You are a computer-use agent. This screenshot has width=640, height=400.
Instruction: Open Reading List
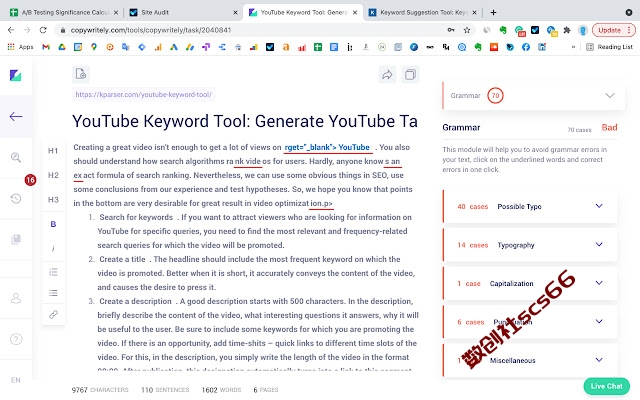click(x=609, y=47)
